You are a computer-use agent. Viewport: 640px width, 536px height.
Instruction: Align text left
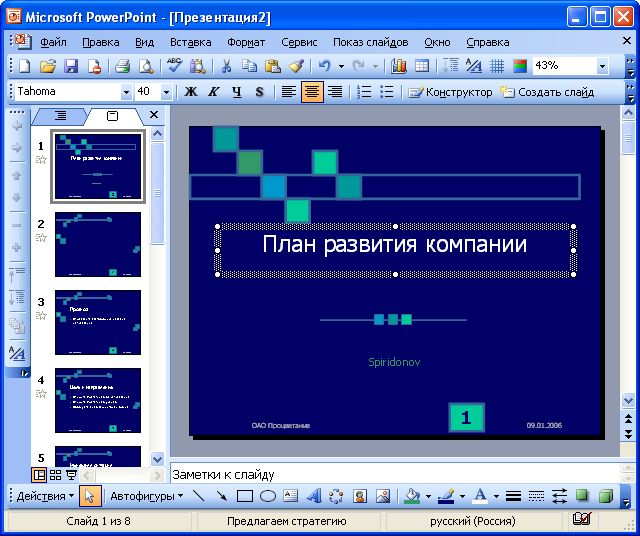point(289,92)
